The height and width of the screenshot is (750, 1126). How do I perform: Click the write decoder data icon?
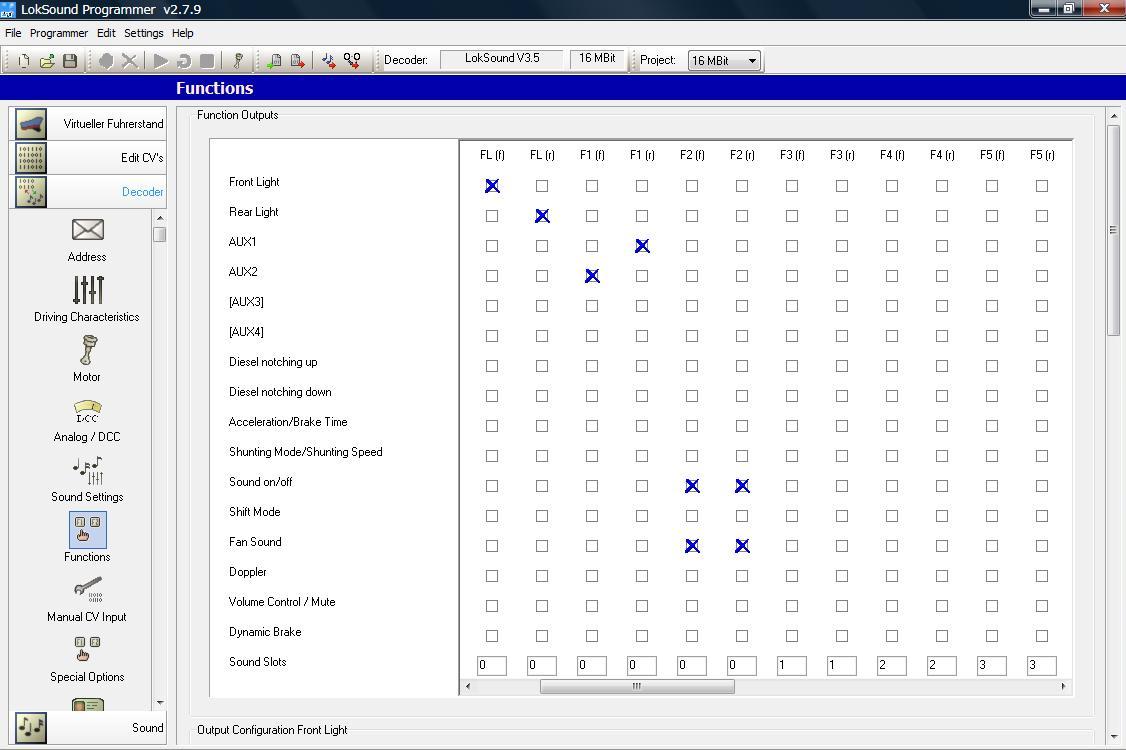297,61
